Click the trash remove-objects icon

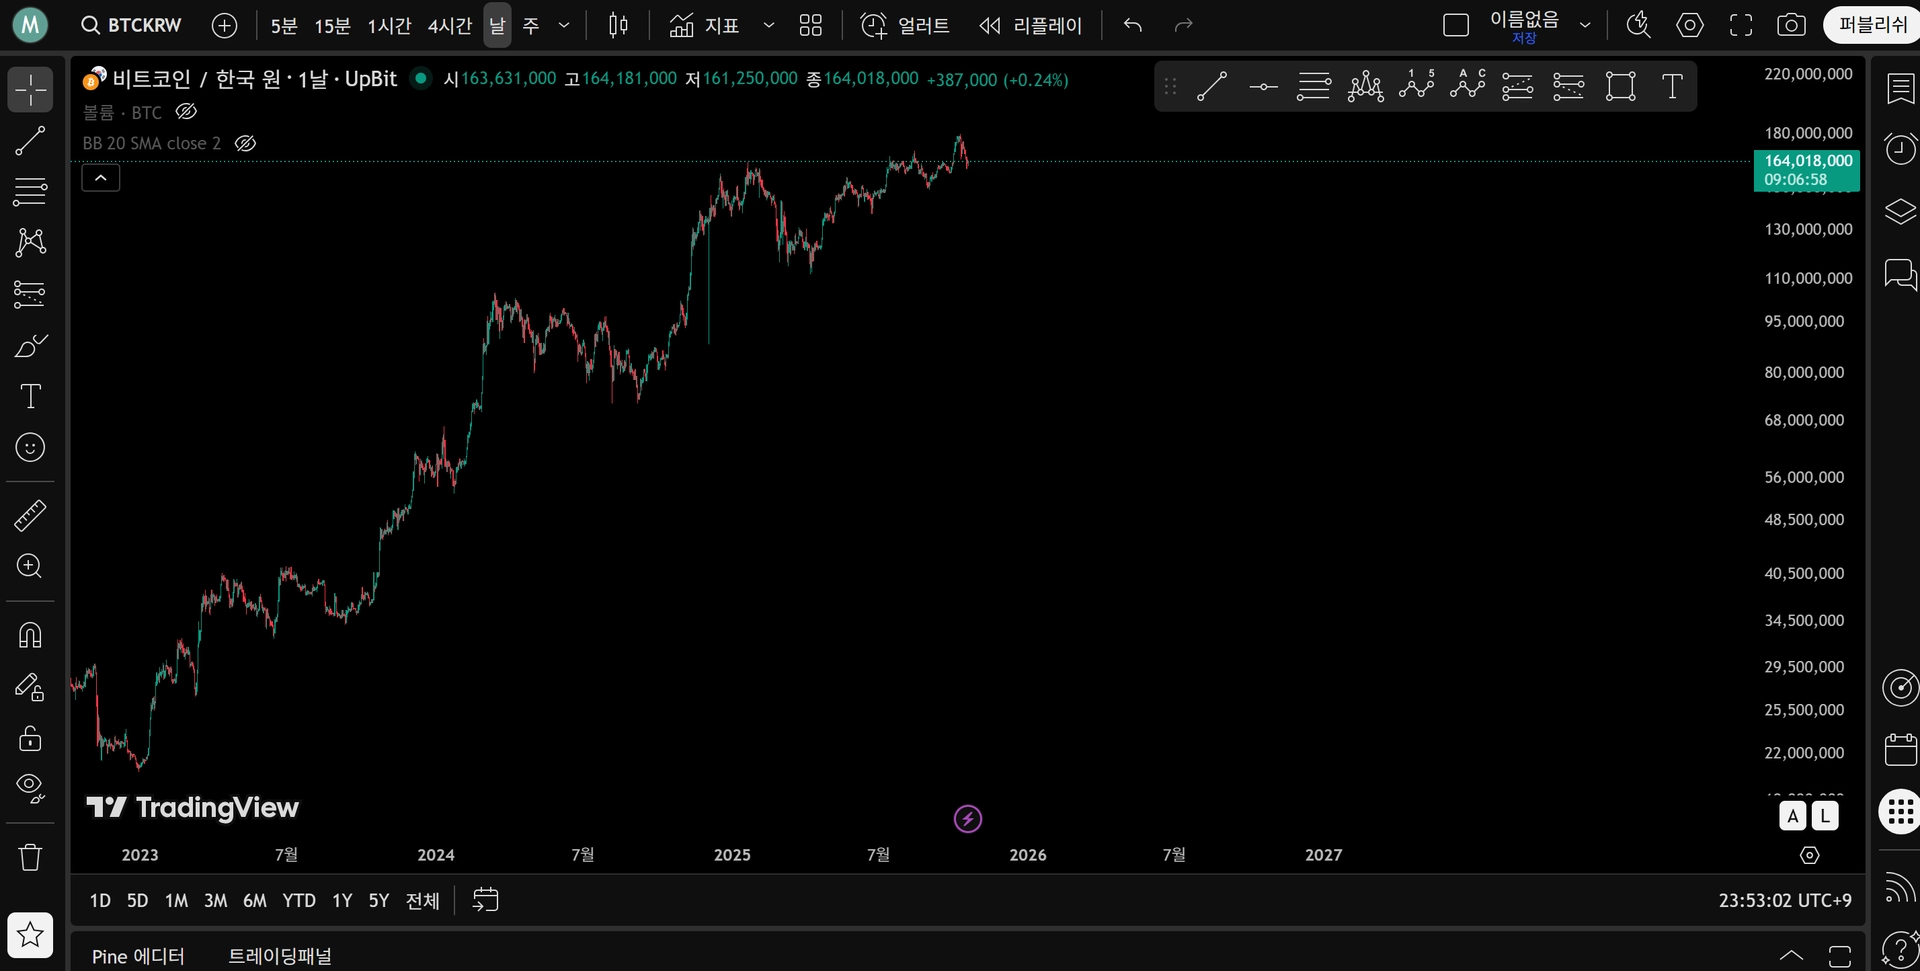(30, 857)
